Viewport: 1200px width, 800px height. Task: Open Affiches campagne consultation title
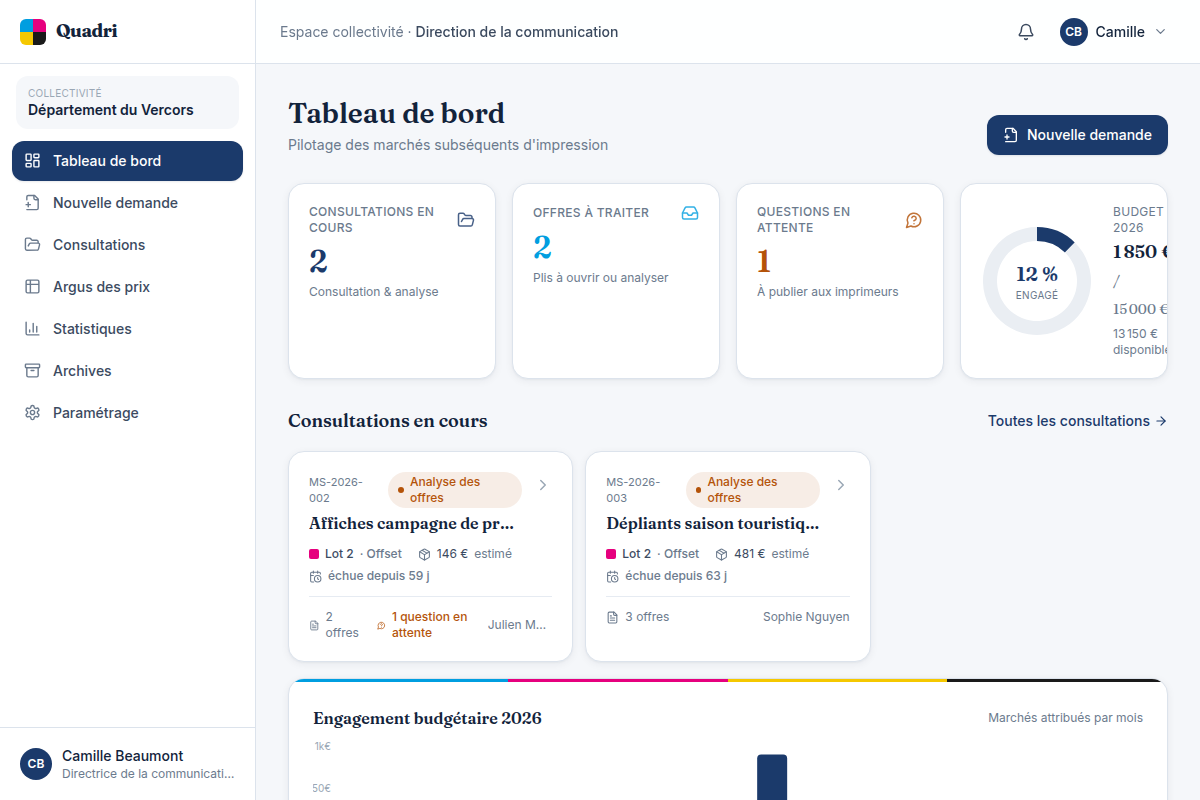coord(411,523)
